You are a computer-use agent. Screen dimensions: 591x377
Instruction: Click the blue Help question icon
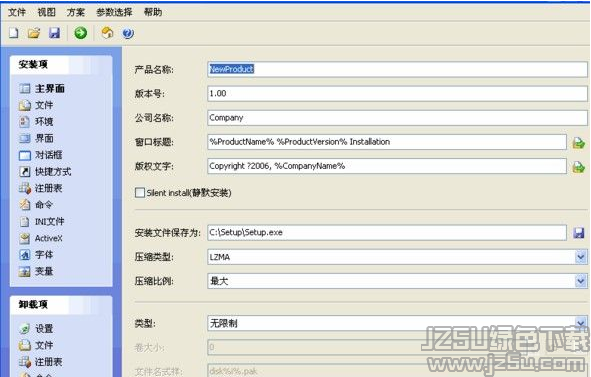(128, 33)
